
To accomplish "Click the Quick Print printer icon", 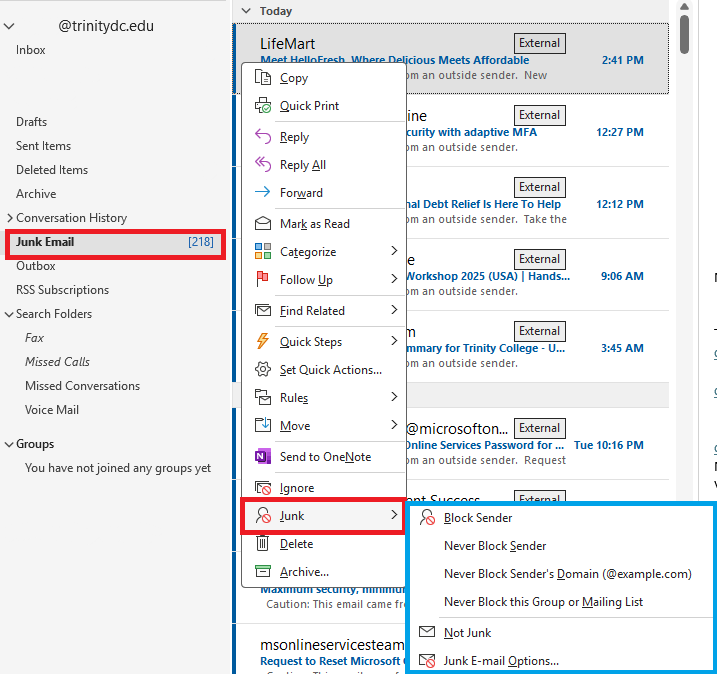I will (x=263, y=106).
